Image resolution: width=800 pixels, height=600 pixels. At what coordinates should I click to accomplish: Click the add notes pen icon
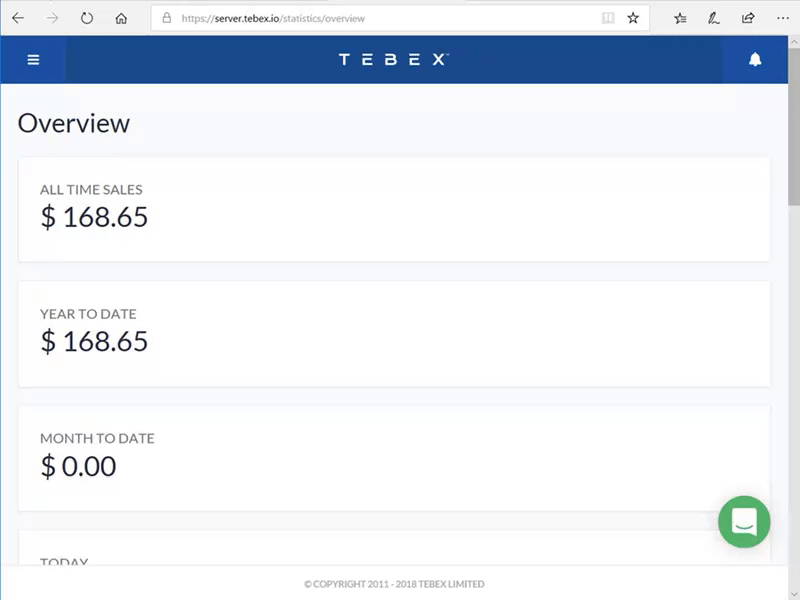point(714,18)
